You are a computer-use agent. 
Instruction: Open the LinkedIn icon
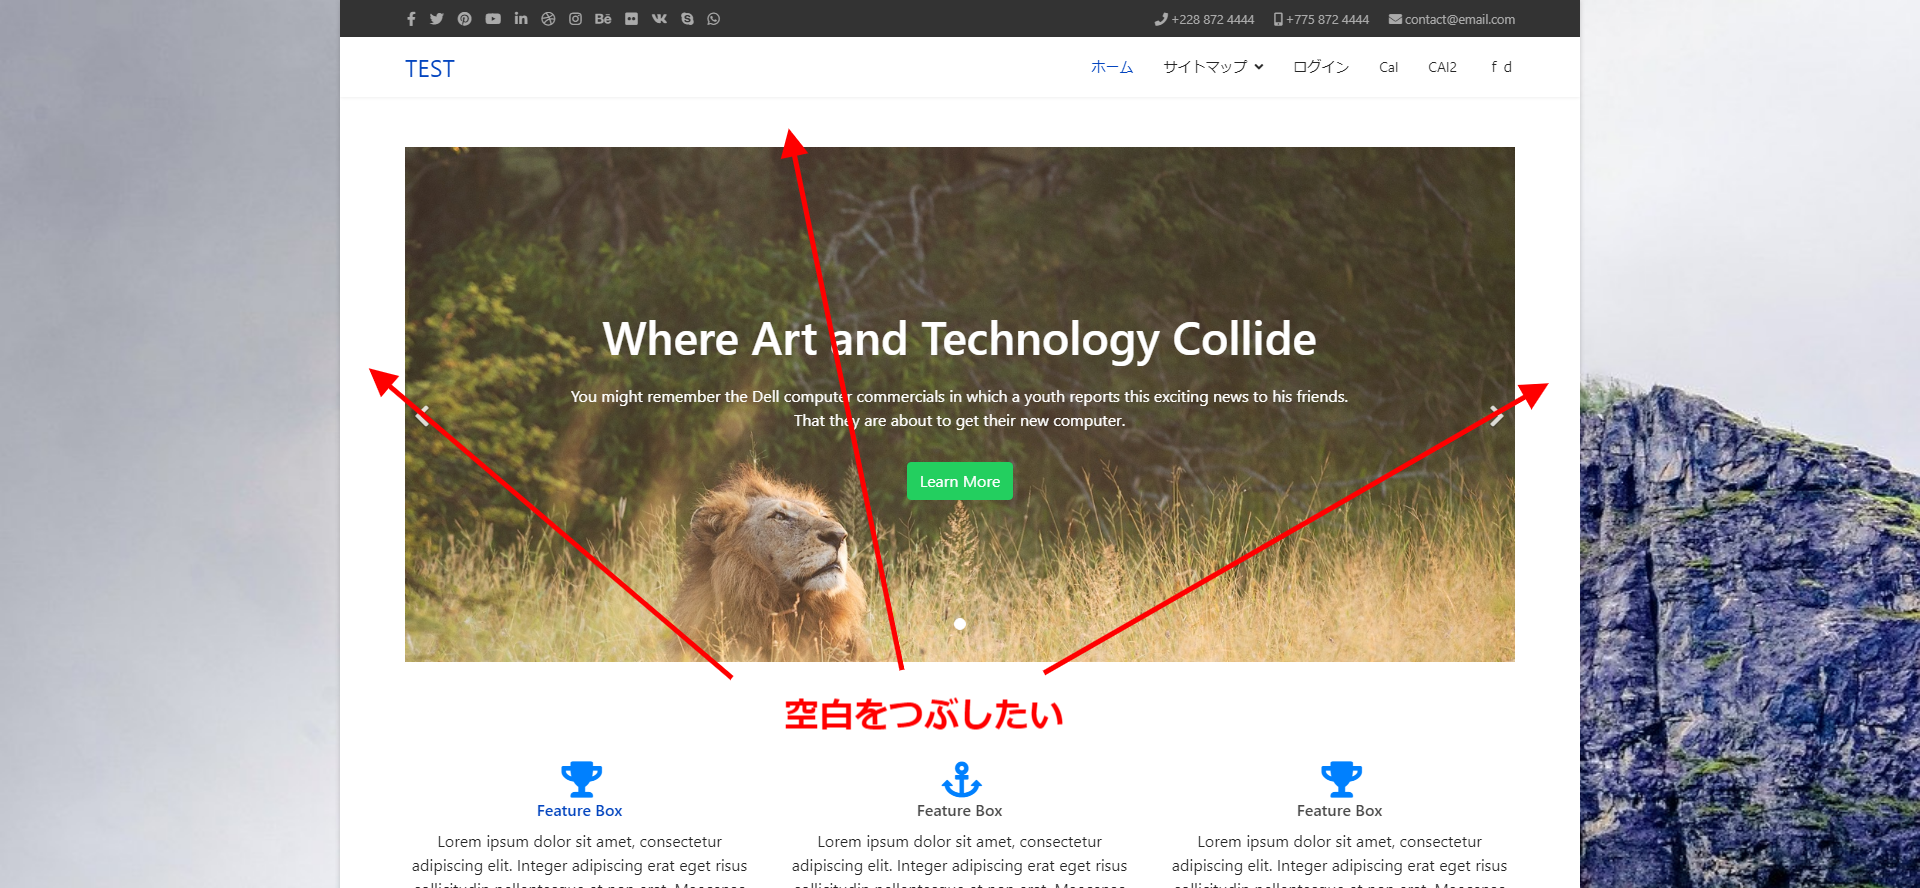coord(521,19)
